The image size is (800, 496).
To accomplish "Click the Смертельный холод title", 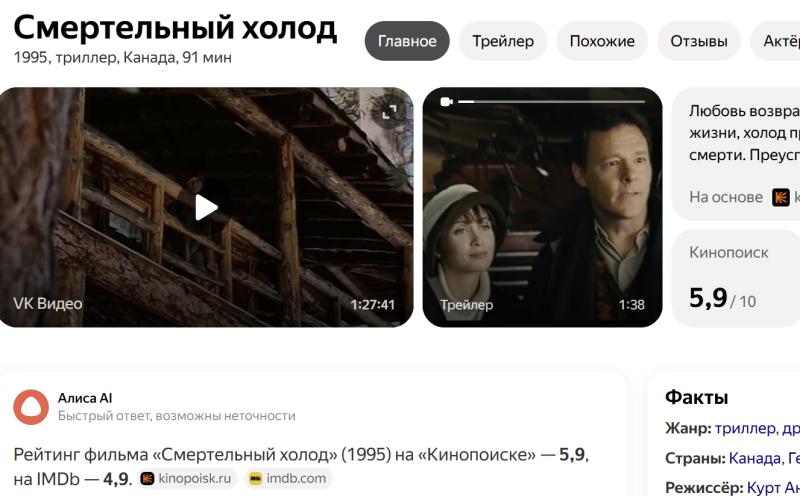I will pos(175,28).
